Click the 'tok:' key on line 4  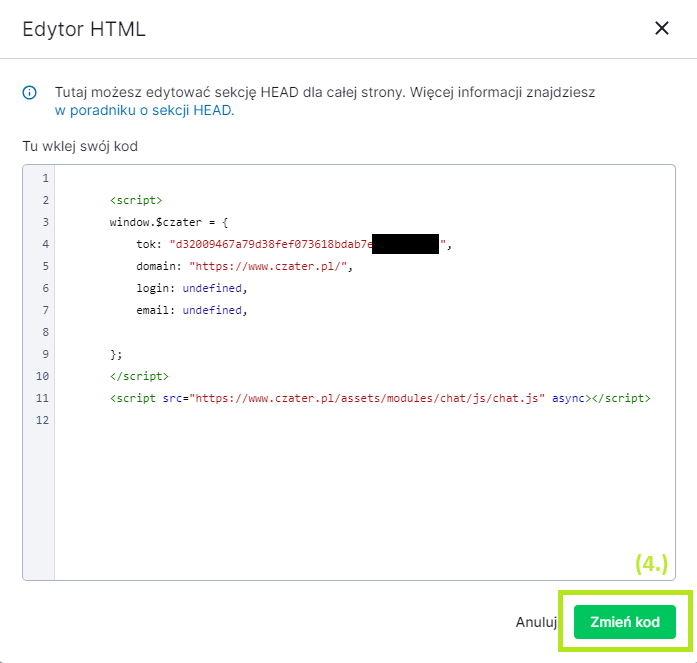149,244
